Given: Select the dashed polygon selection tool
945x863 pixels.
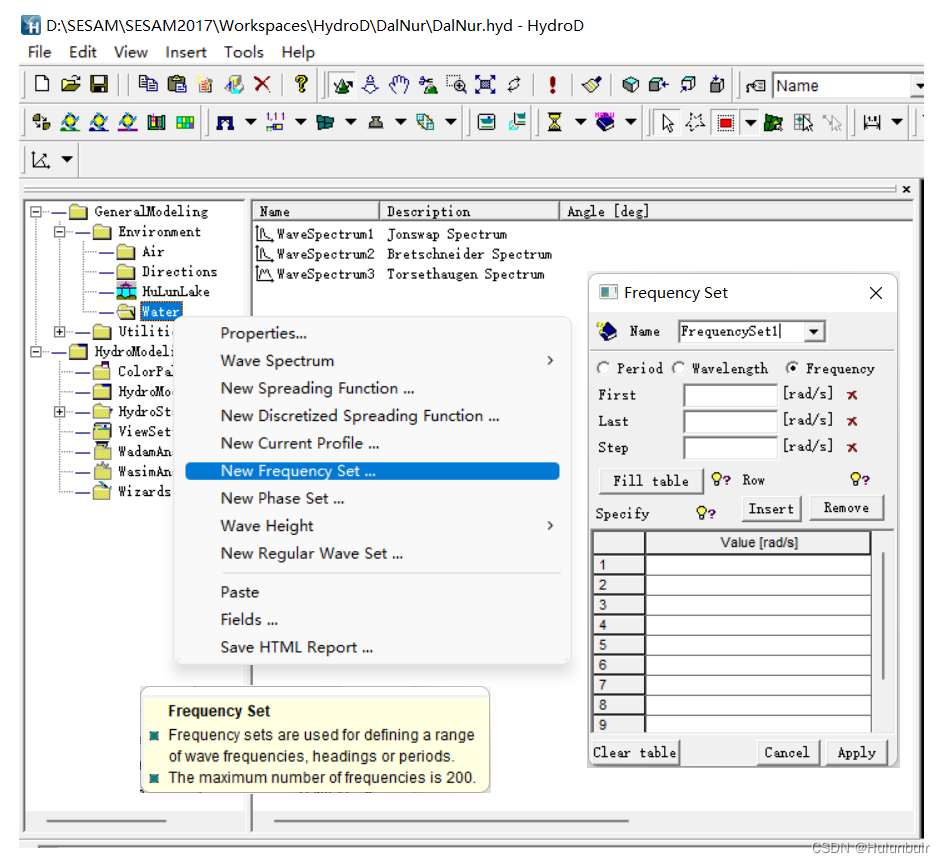Looking at the screenshot, I should coord(695,123).
